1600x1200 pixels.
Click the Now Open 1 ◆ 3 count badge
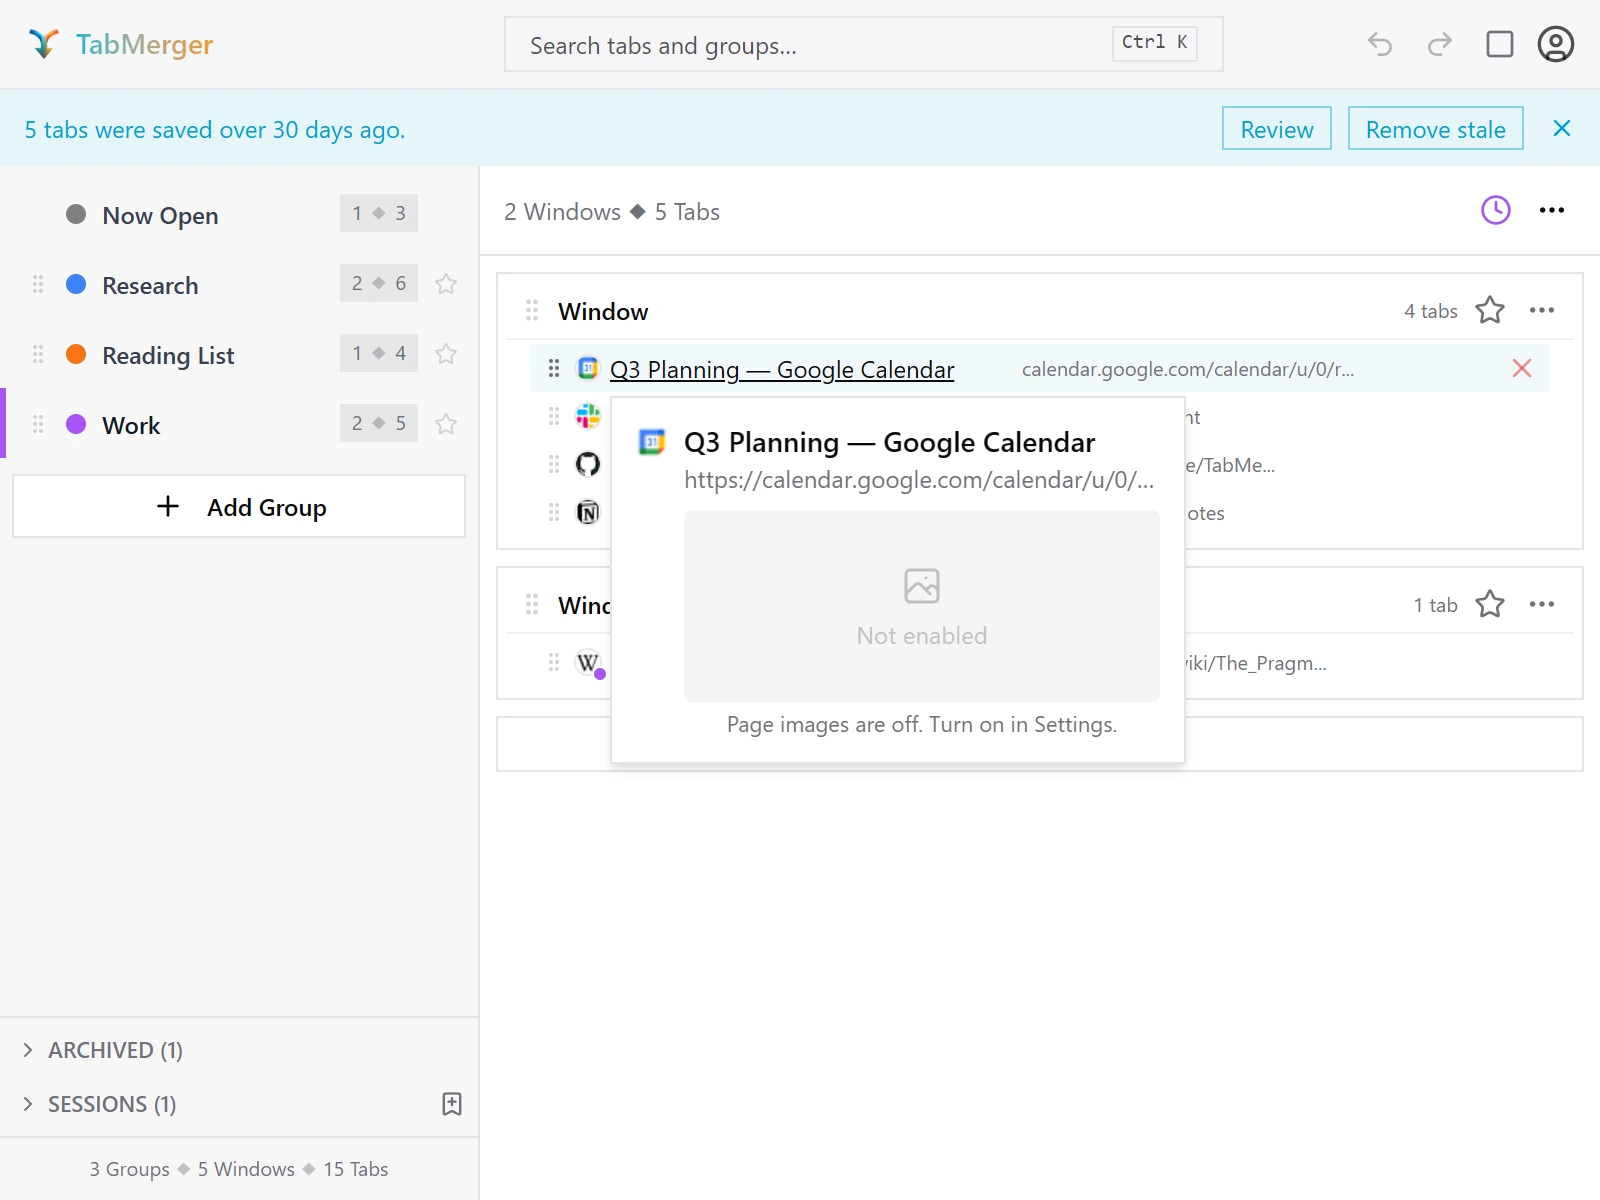click(x=379, y=213)
